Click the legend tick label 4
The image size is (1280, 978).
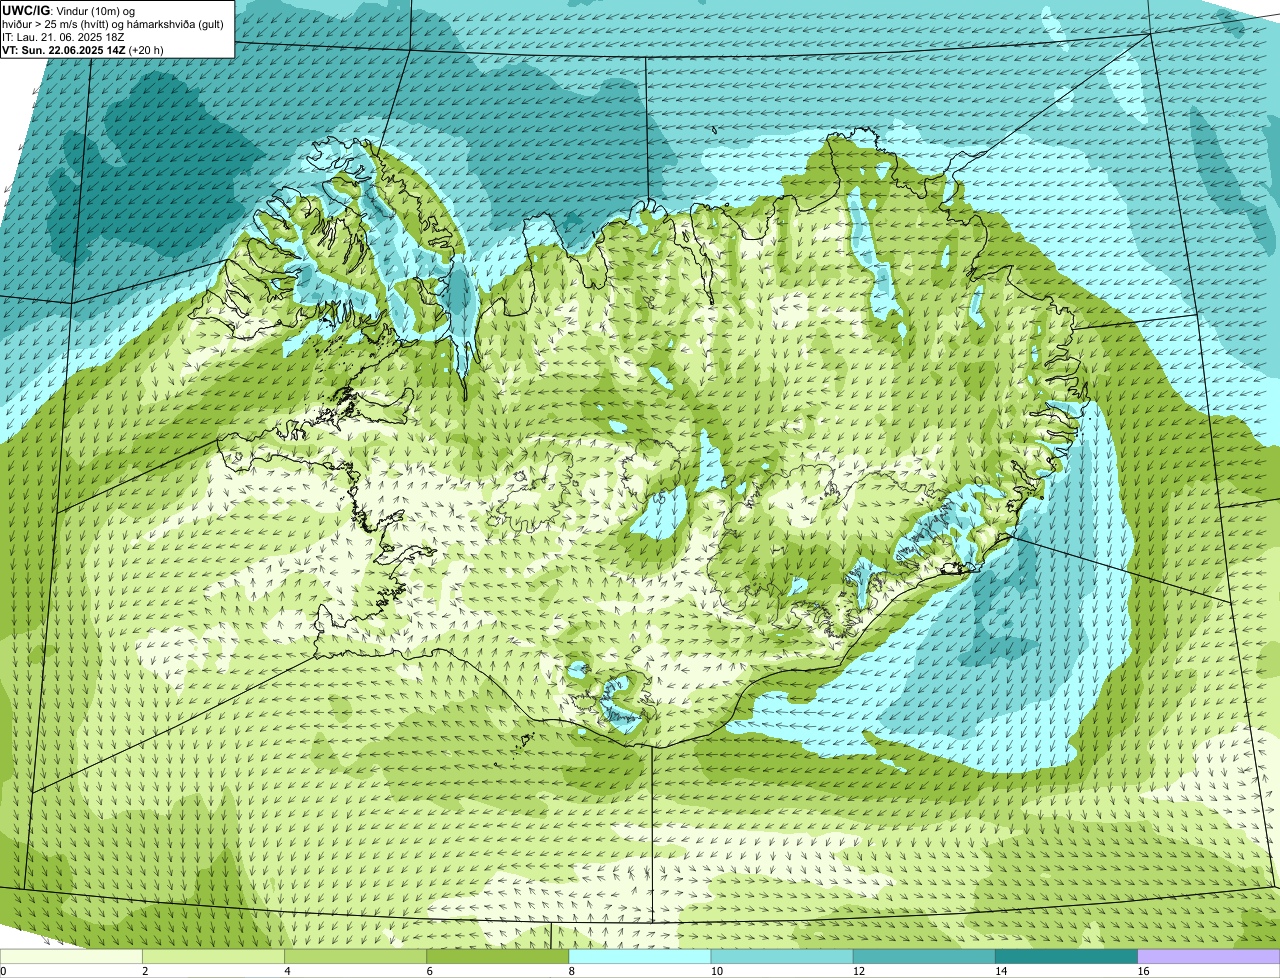coord(287,971)
